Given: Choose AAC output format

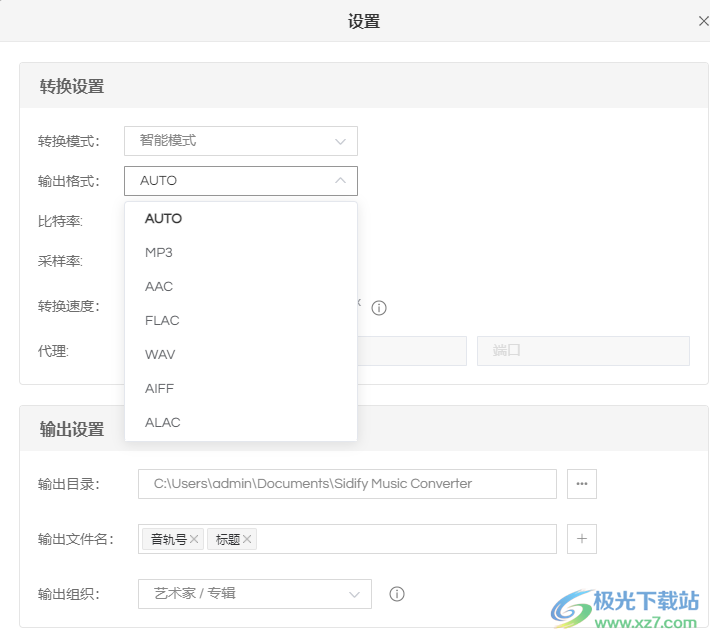Looking at the screenshot, I should [x=241, y=286].
